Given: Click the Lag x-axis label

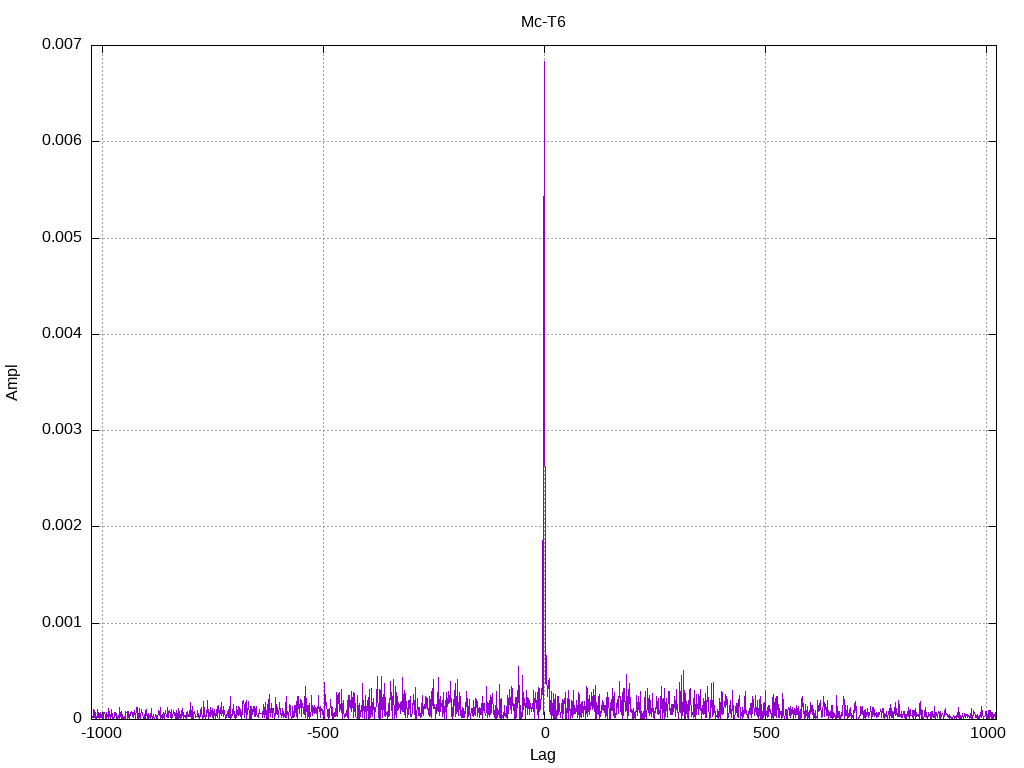Looking at the screenshot, I should (543, 755).
